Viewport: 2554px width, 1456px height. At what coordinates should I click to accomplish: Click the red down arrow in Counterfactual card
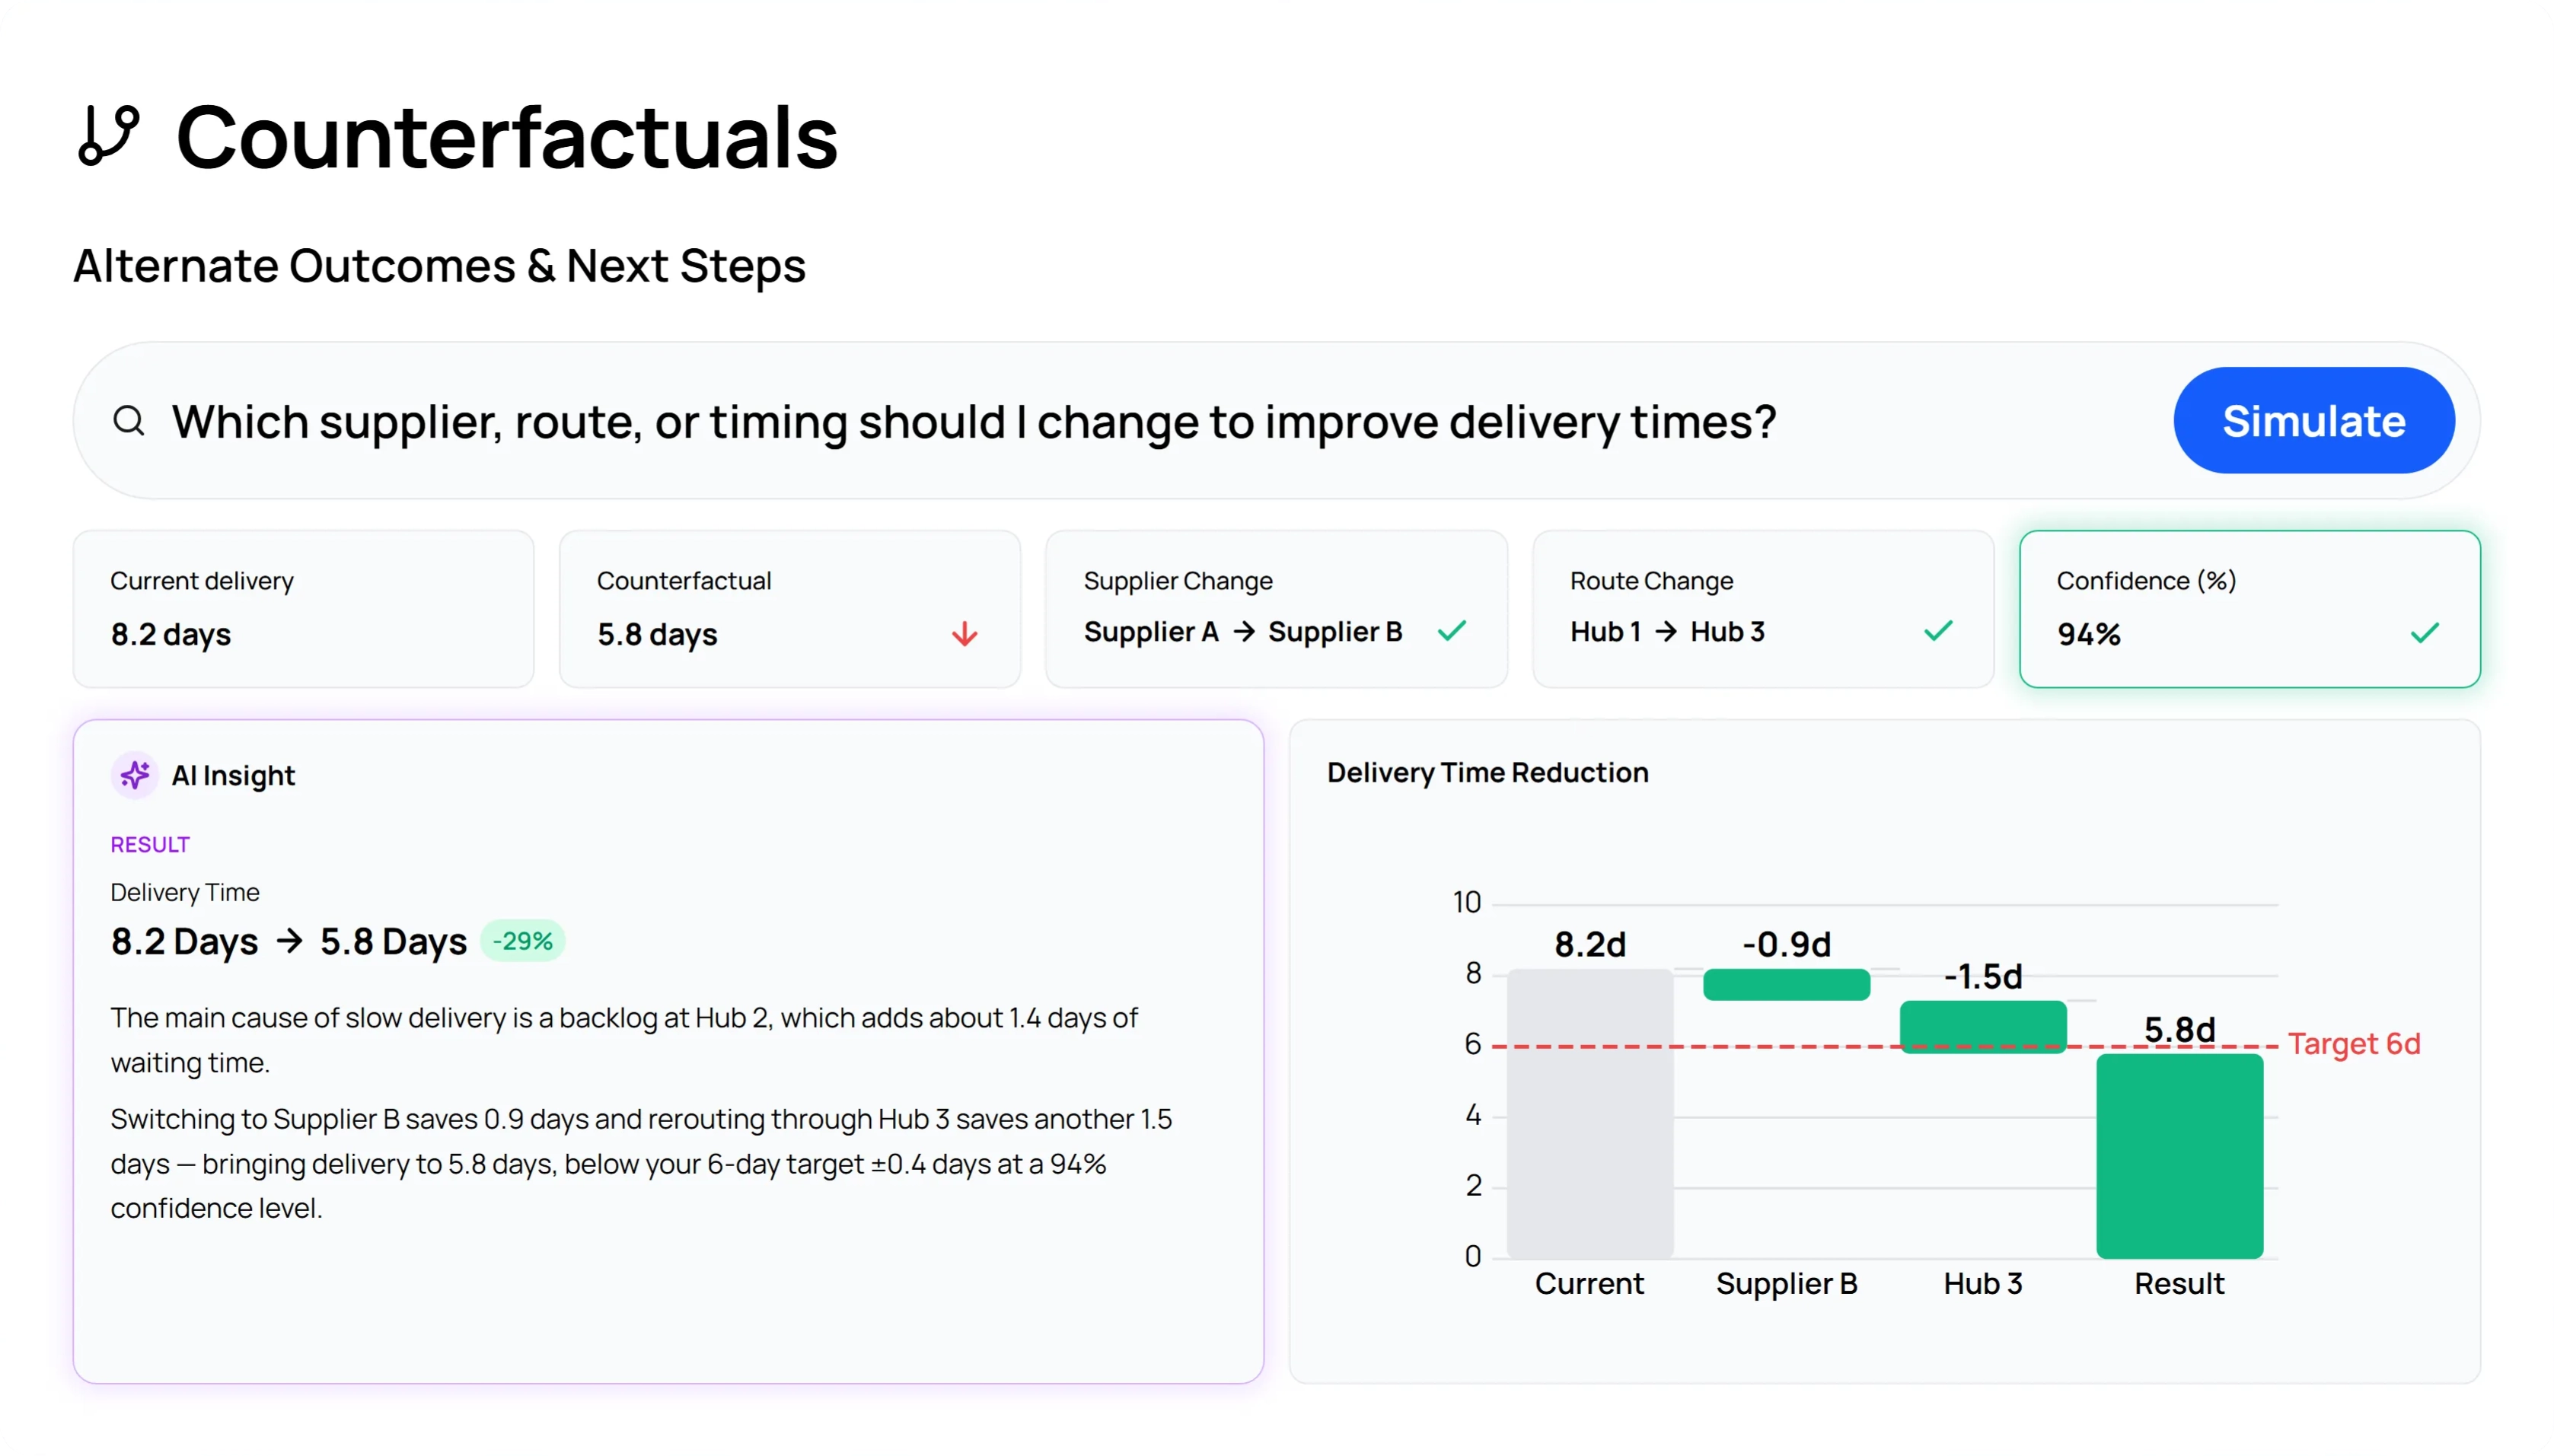point(964,634)
